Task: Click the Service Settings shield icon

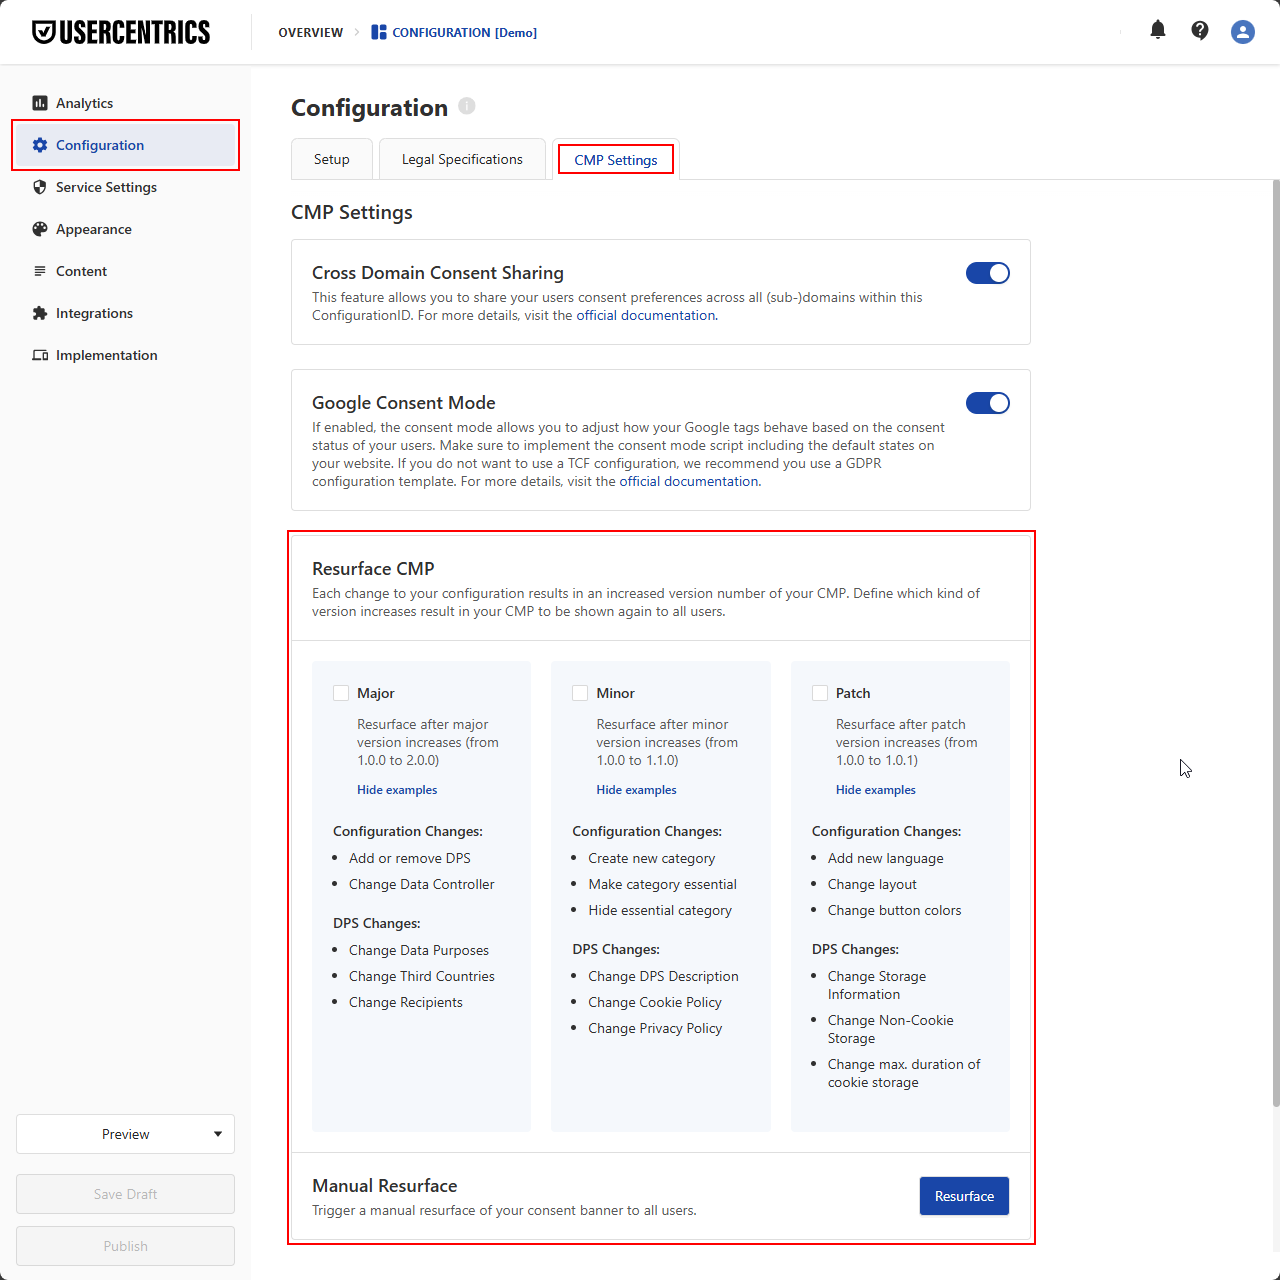Action: tap(40, 187)
